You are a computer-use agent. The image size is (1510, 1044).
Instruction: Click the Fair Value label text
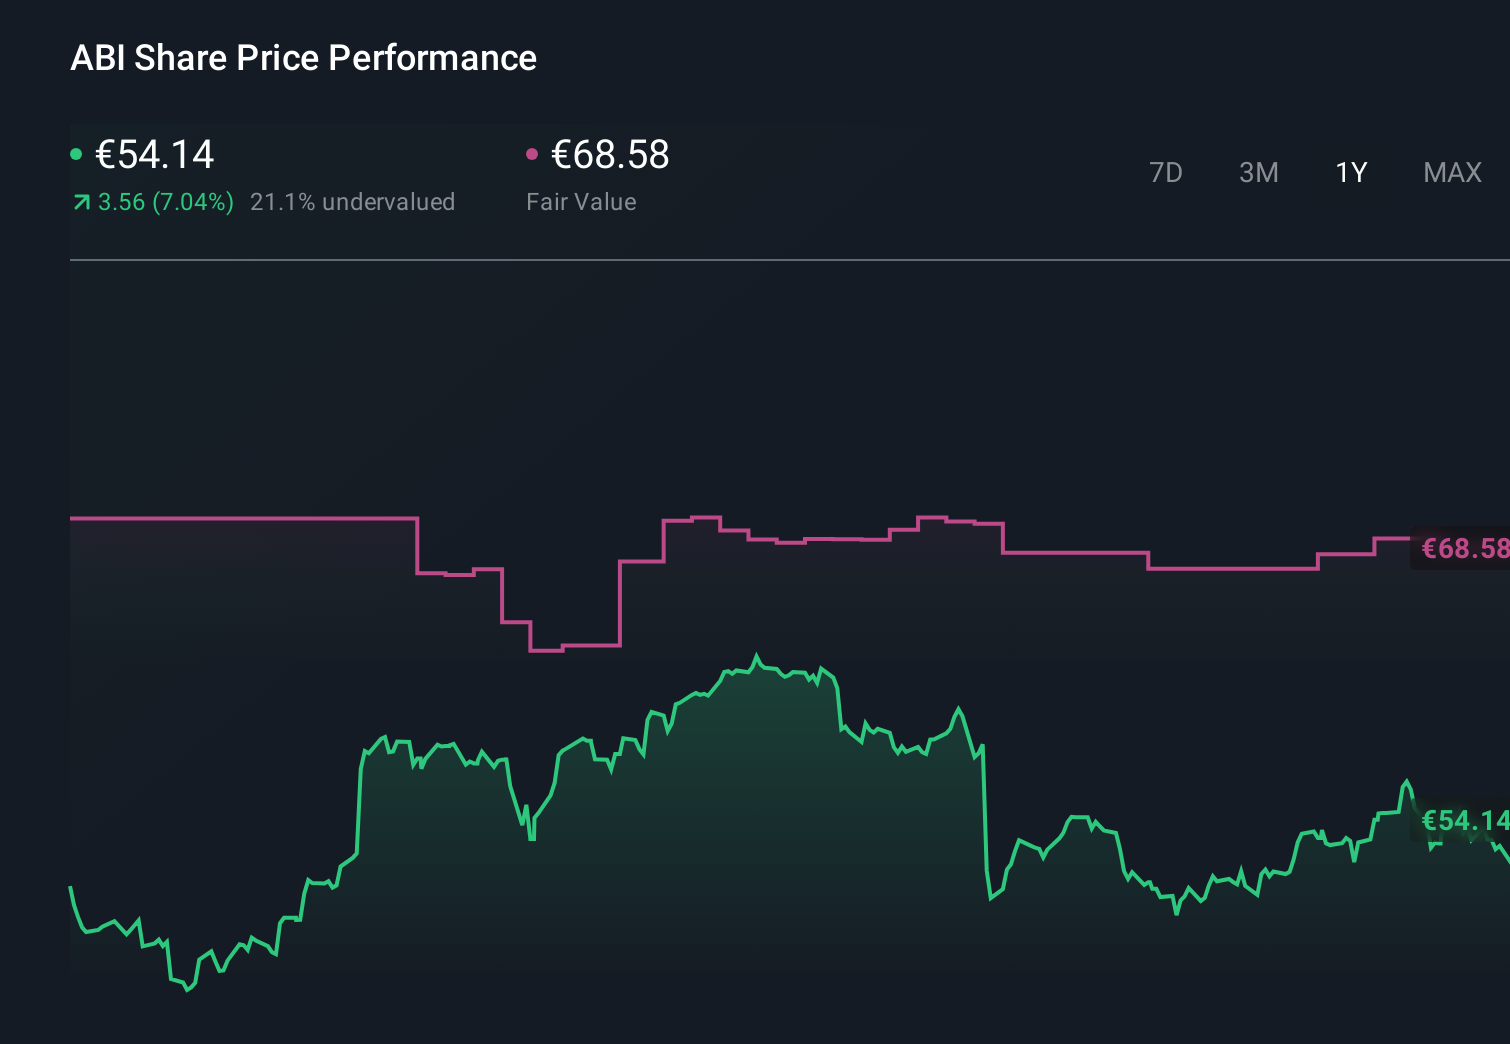click(581, 202)
